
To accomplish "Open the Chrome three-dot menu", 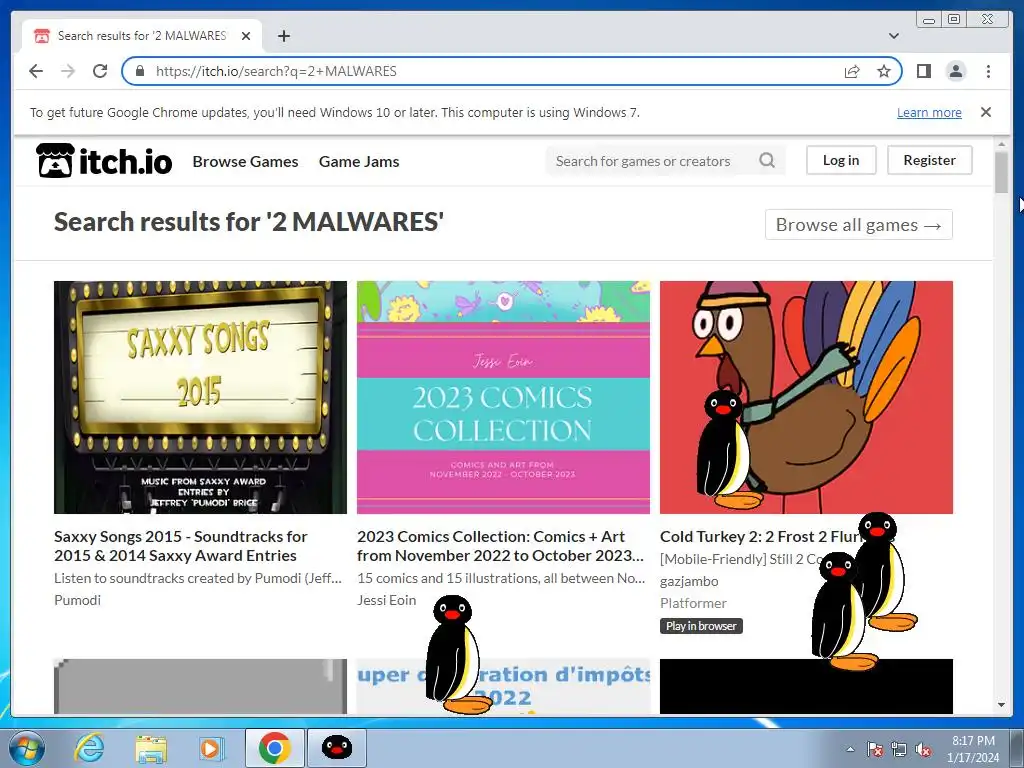I will click(x=988, y=71).
